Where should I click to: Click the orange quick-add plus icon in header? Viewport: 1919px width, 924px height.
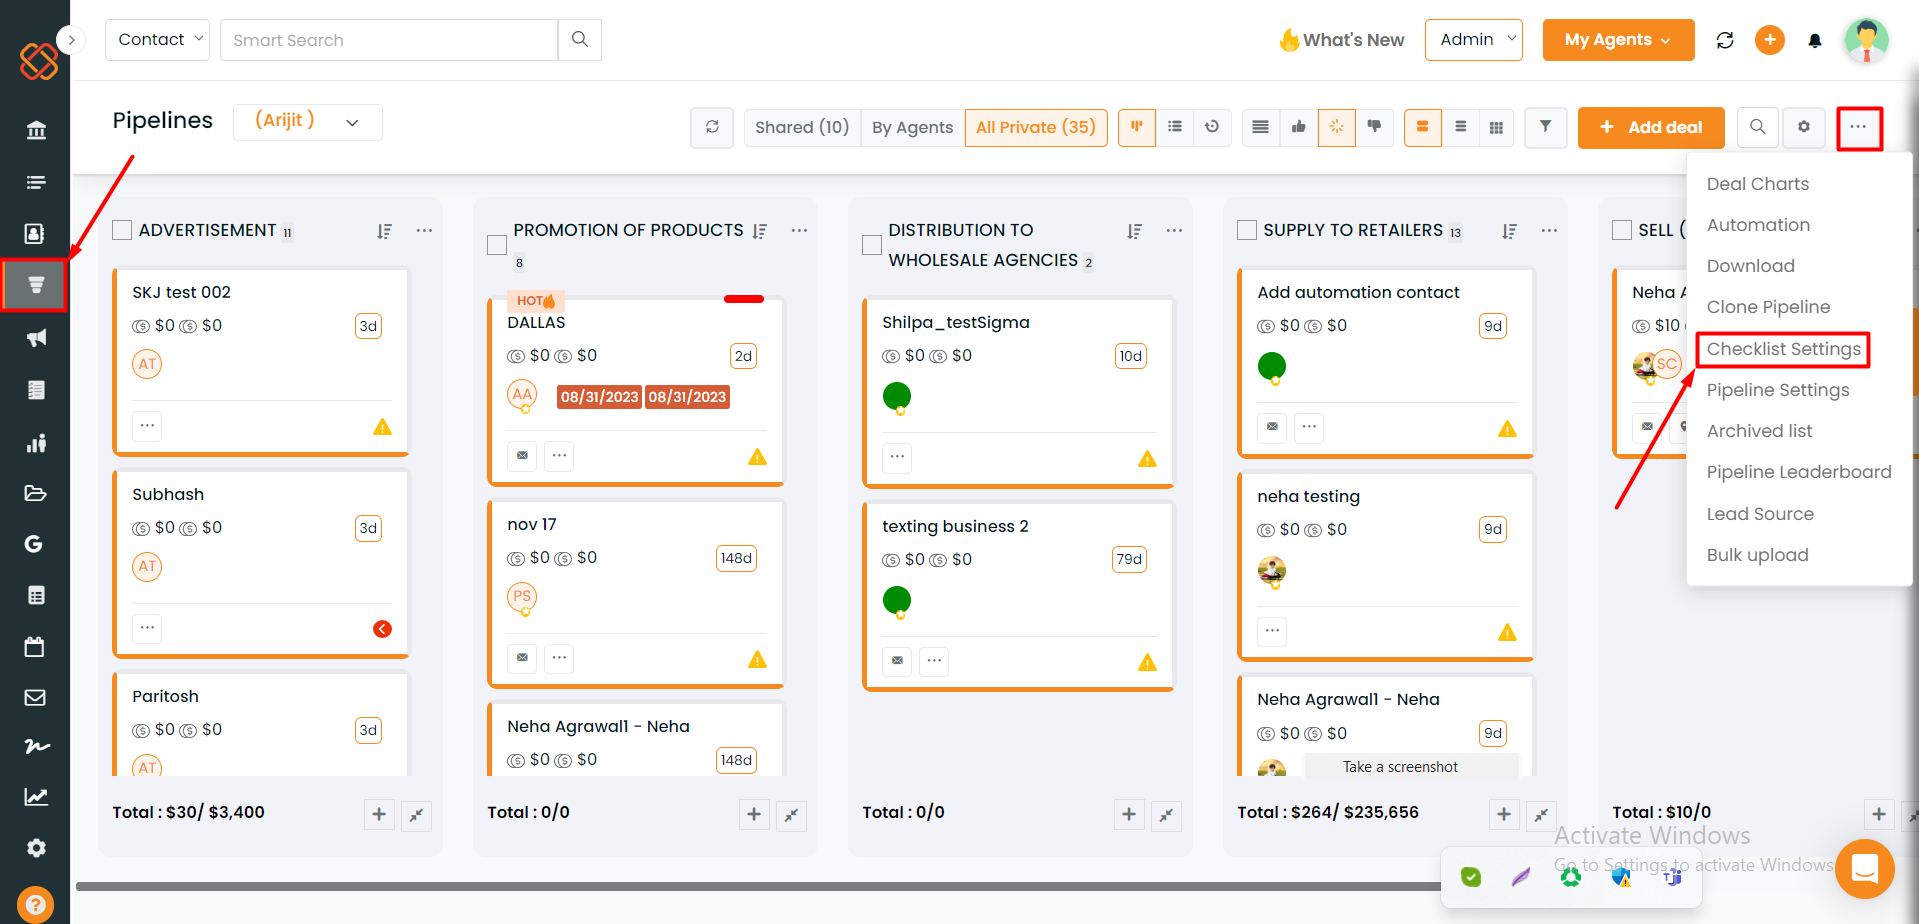click(x=1770, y=40)
